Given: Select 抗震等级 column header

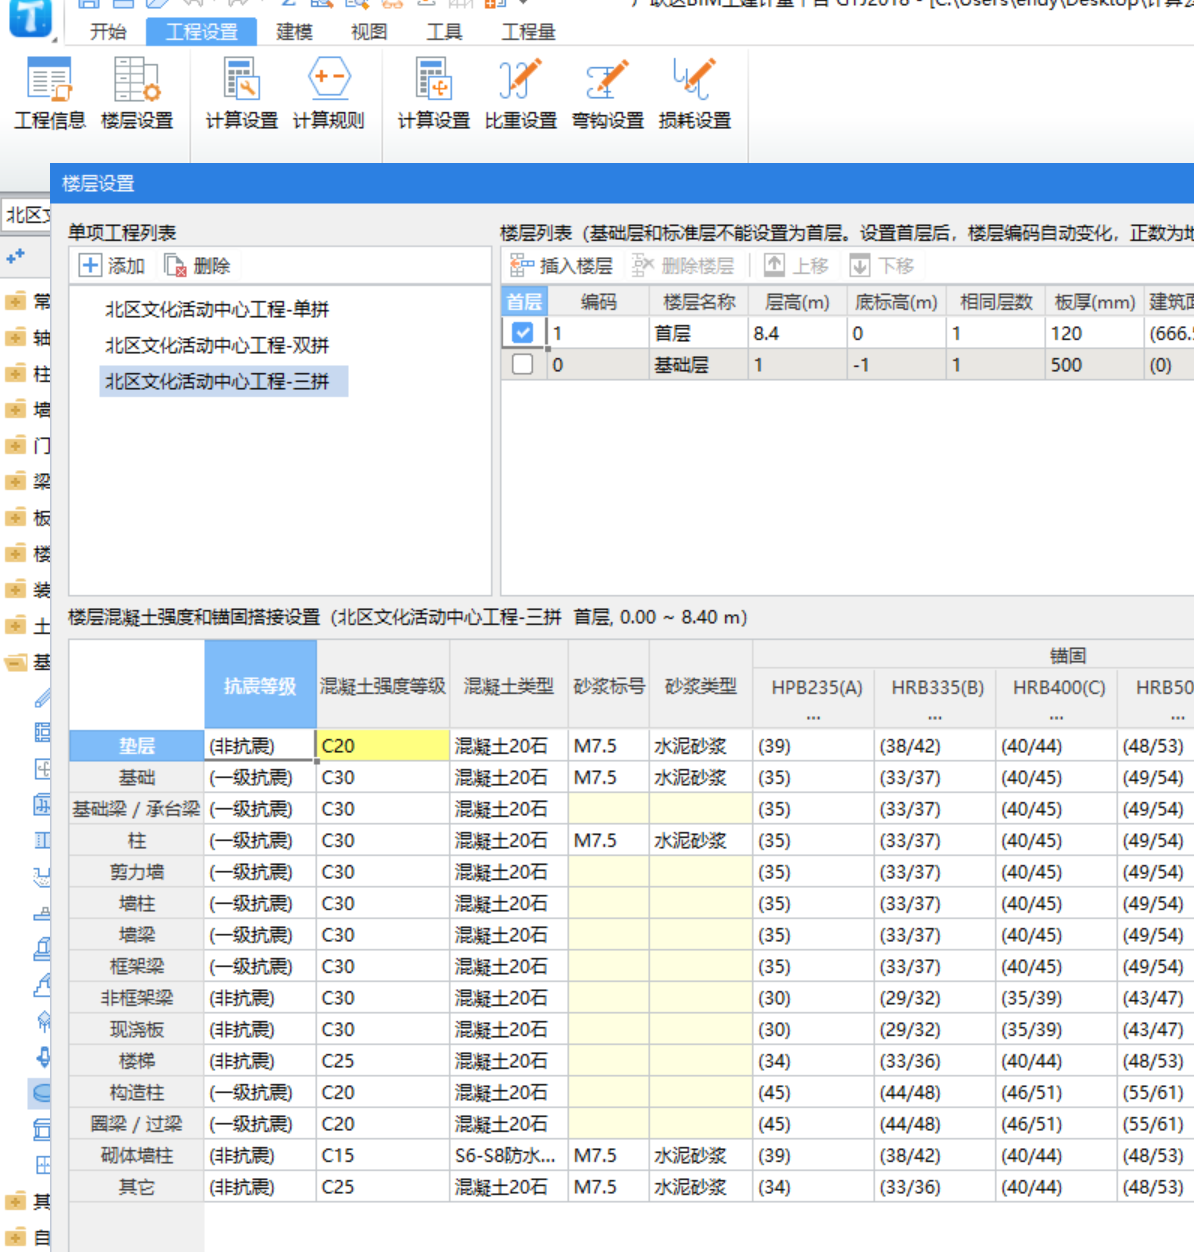Looking at the screenshot, I should point(260,686).
